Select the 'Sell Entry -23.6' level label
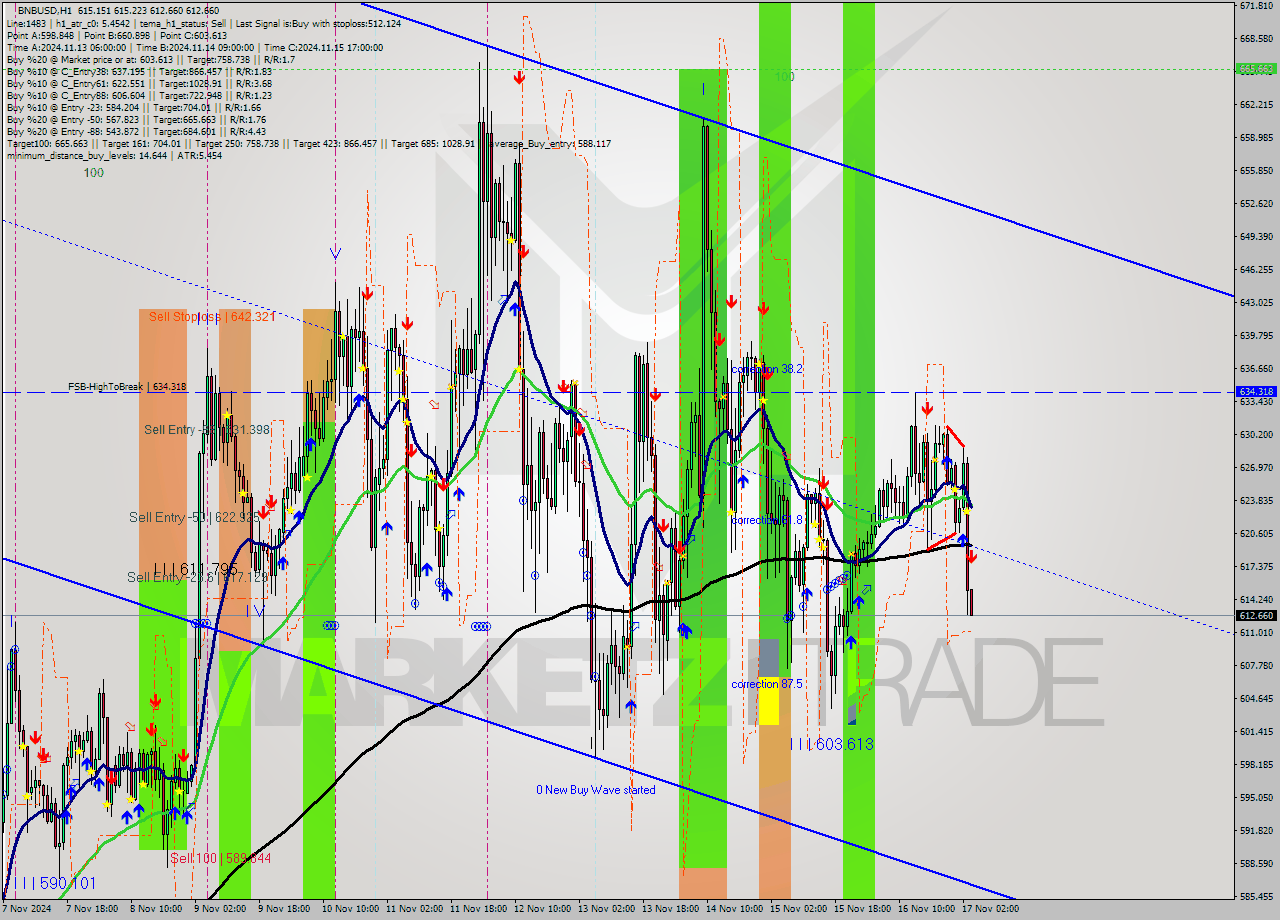The image size is (1280, 920). click(198, 577)
